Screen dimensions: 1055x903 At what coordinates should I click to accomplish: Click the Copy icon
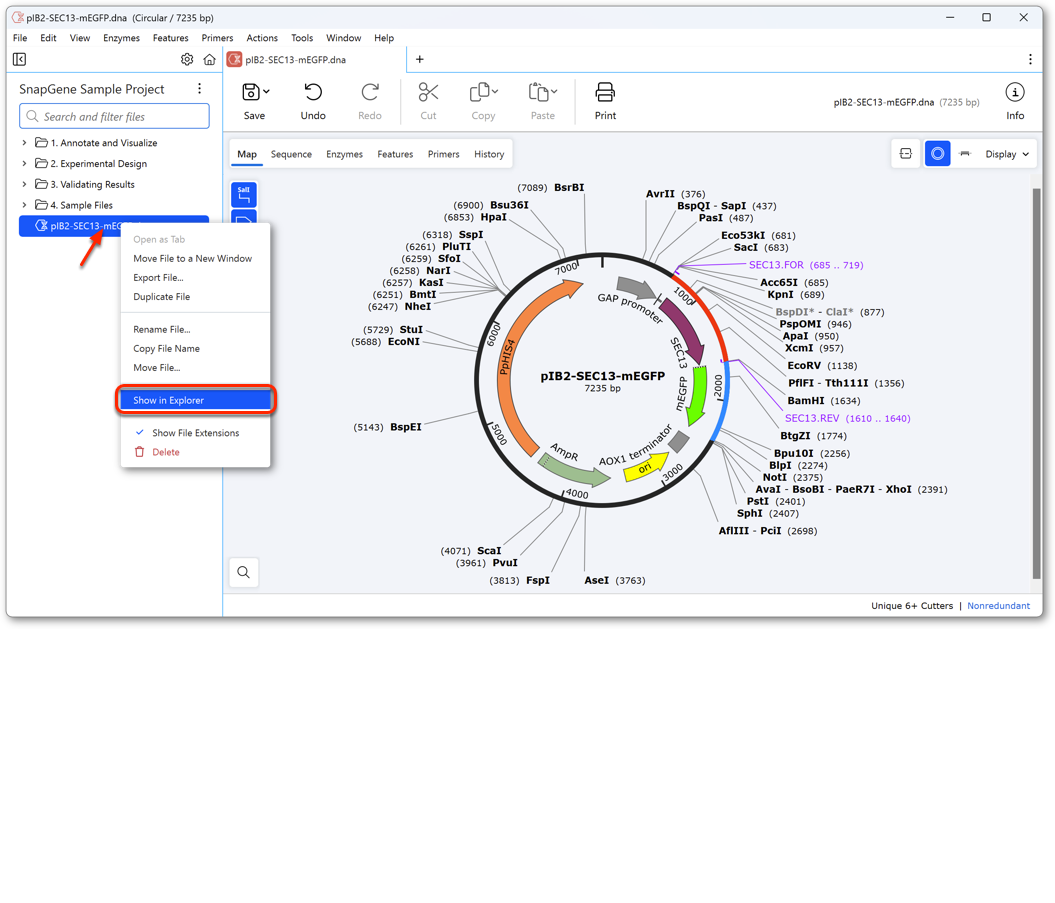480,92
